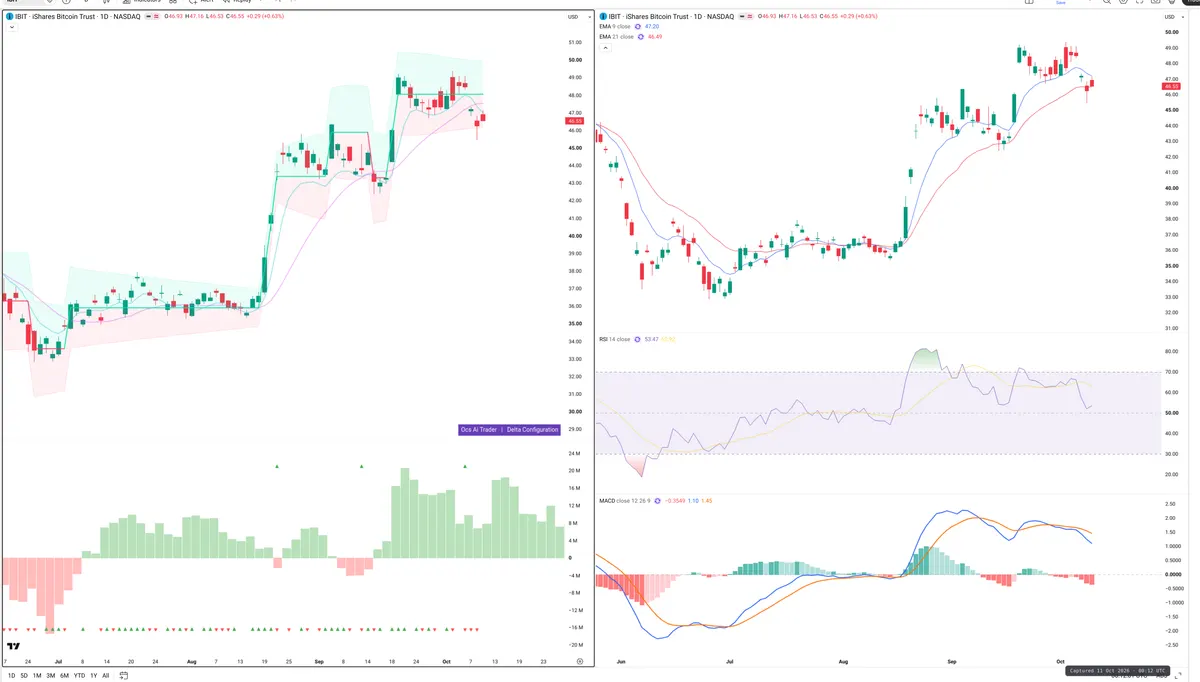Select the 3M time range
Image resolution: width=1200 pixels, height=682 pixels.
click(x=51, y=676)
